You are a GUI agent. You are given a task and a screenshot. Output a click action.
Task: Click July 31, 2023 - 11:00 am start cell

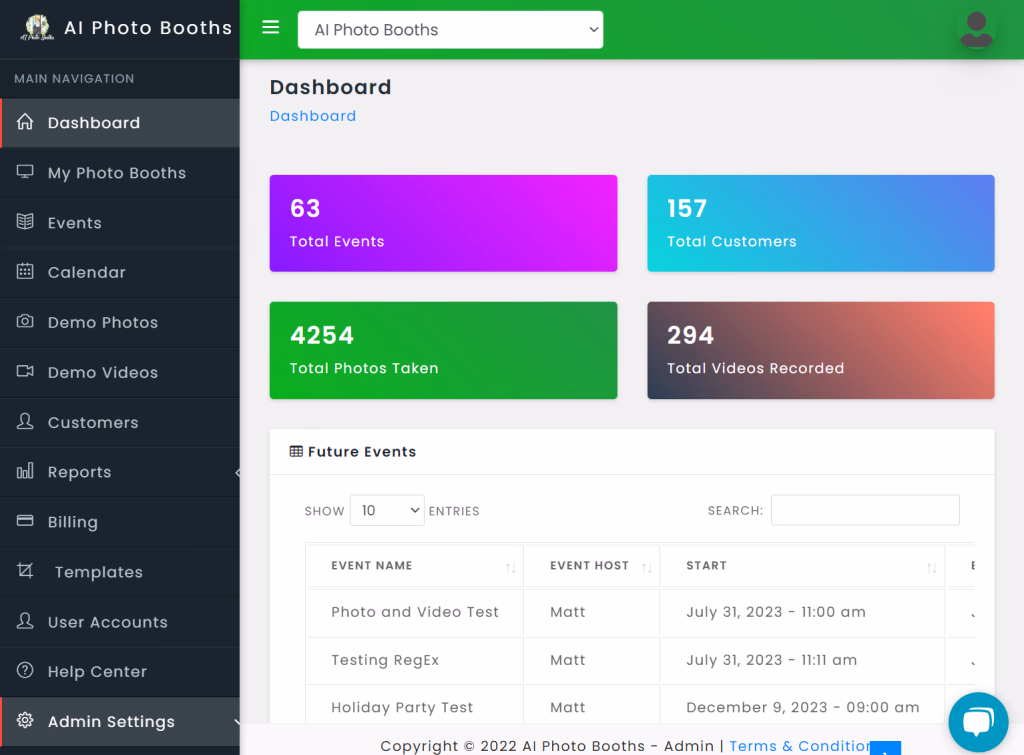776,612
